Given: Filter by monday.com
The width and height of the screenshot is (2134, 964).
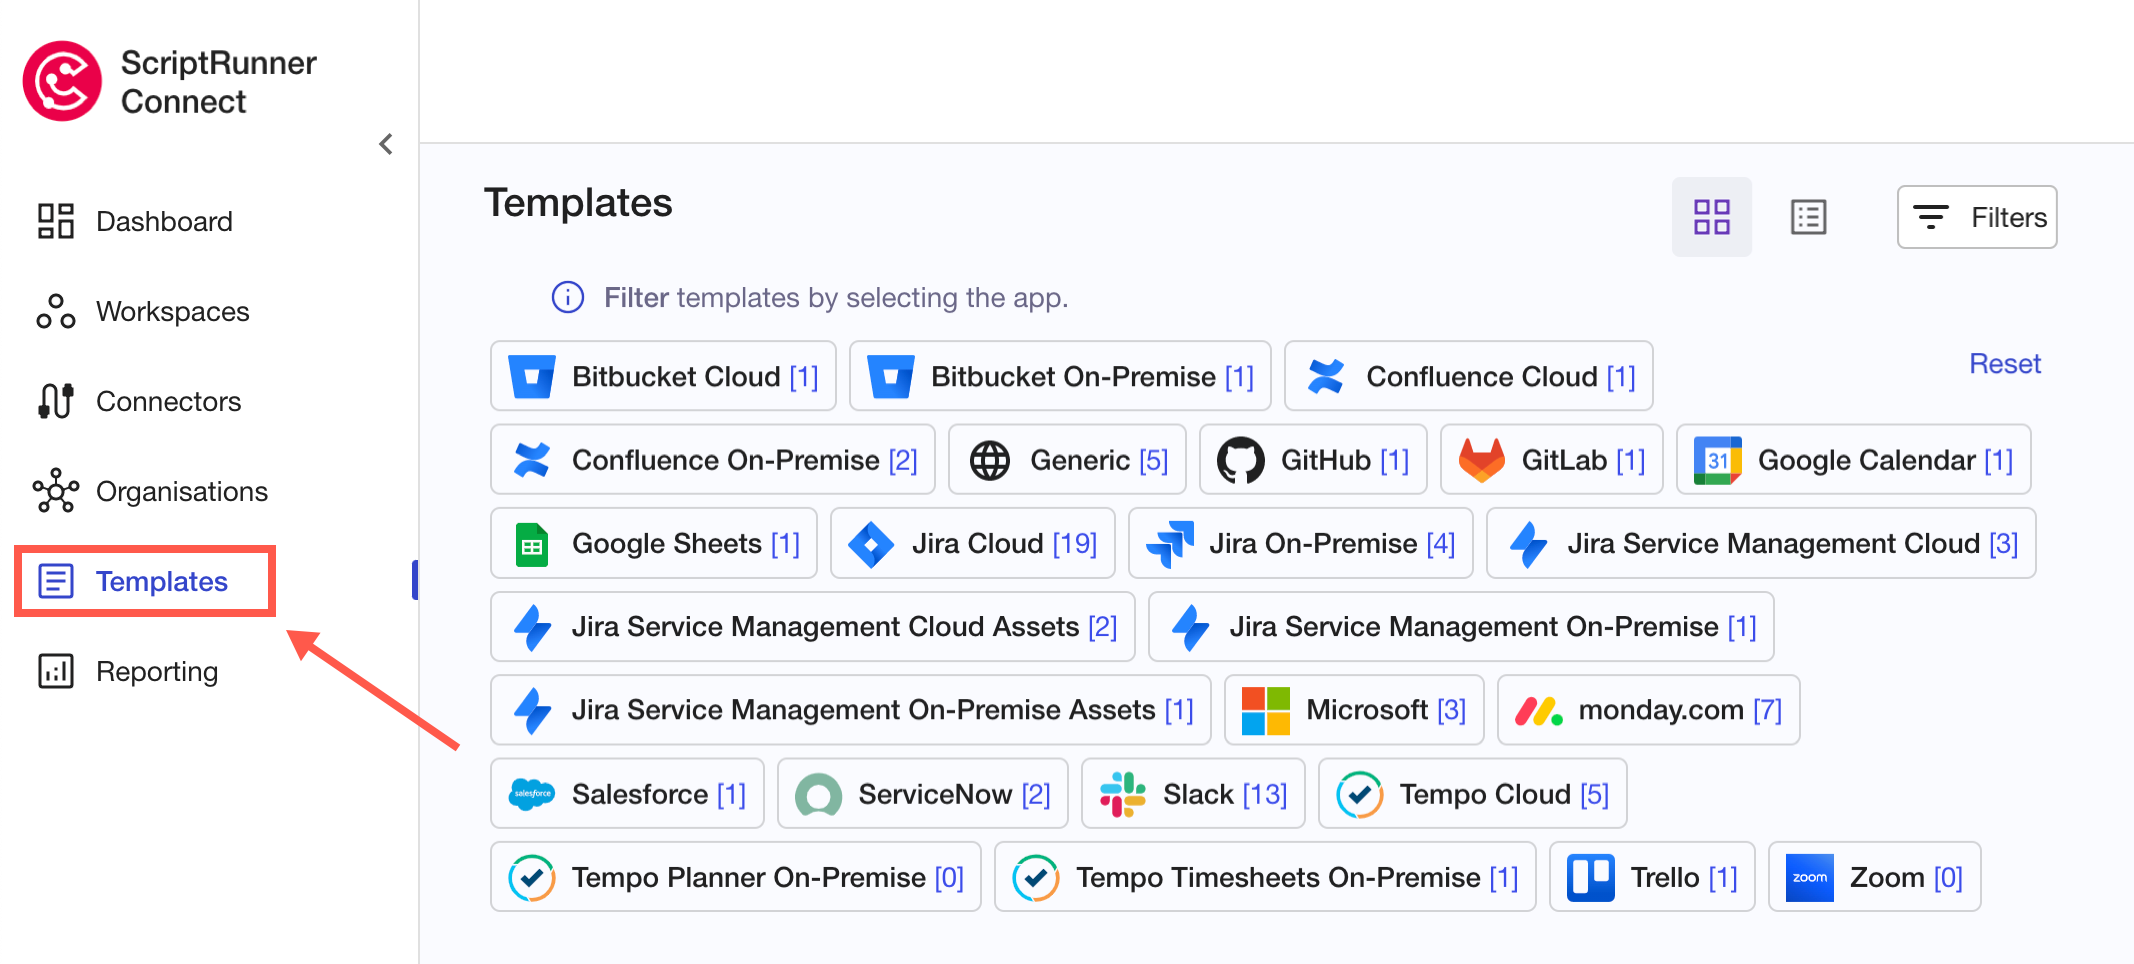Looking at the screenshot, I should pos(1649,709).
